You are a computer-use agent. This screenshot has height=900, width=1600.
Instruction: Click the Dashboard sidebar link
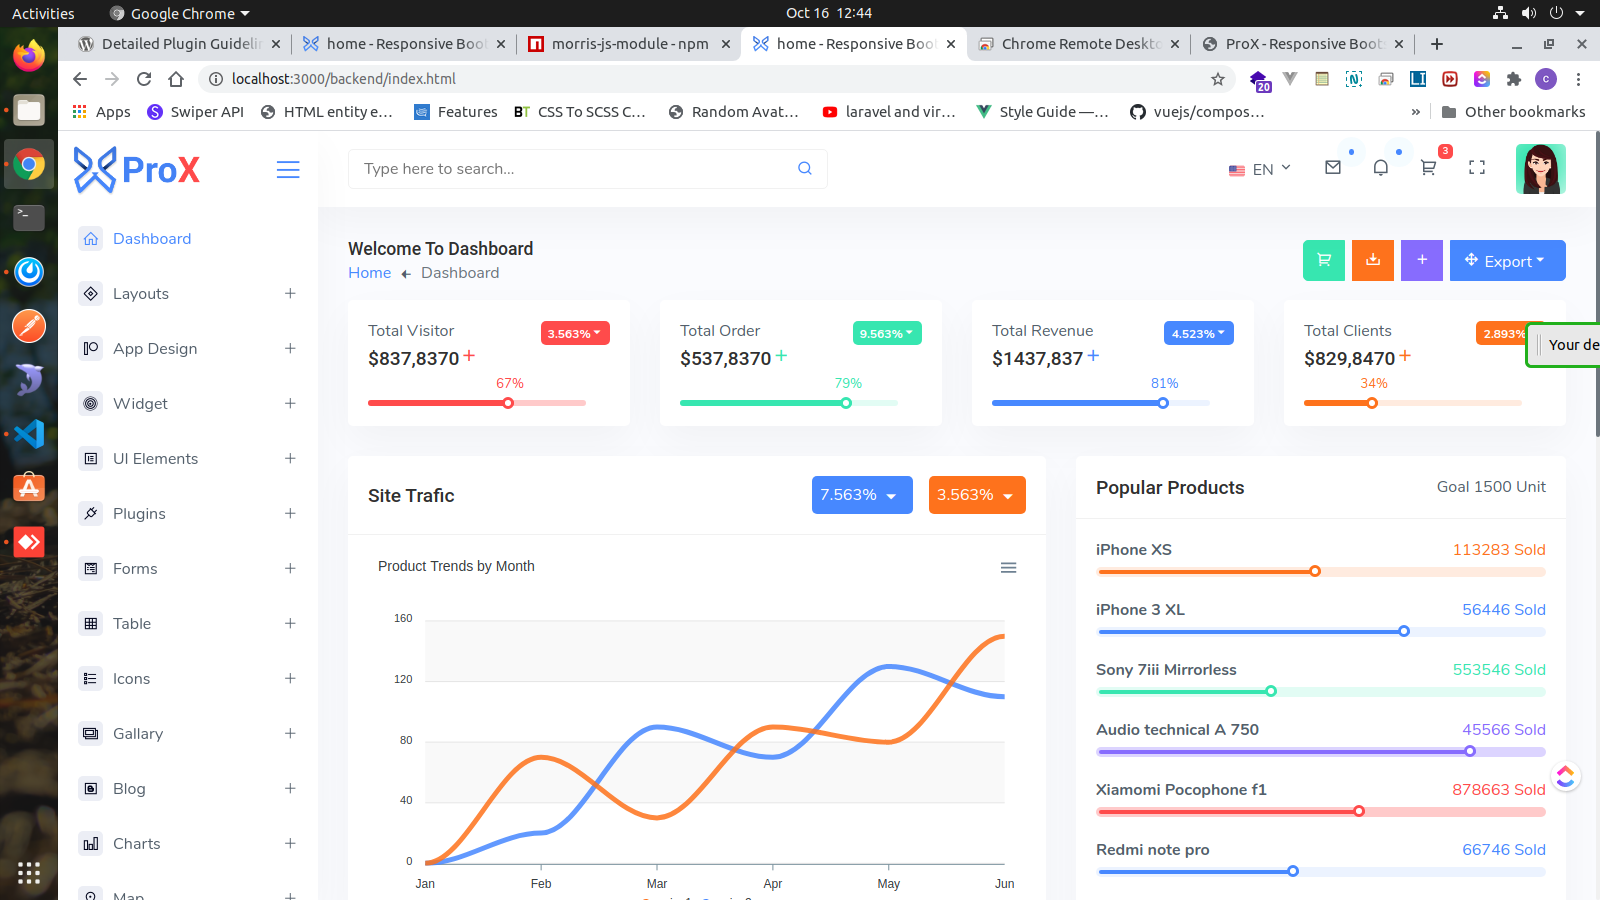151,239
